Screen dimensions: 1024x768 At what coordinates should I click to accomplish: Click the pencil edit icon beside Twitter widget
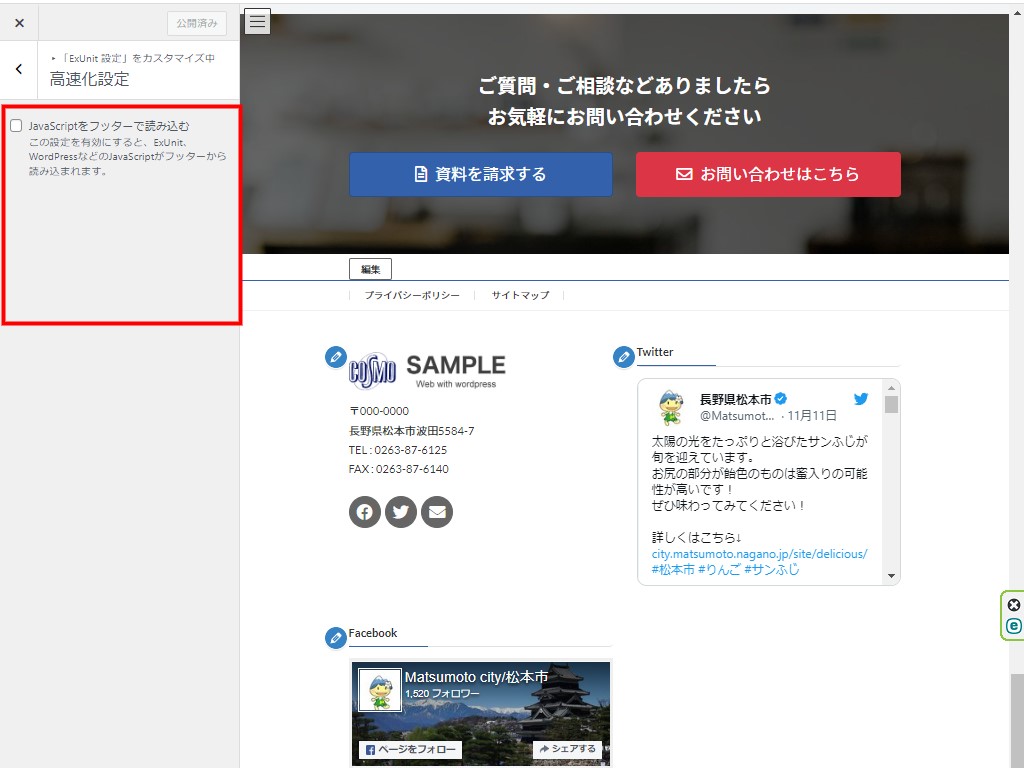tap(624, 357)
